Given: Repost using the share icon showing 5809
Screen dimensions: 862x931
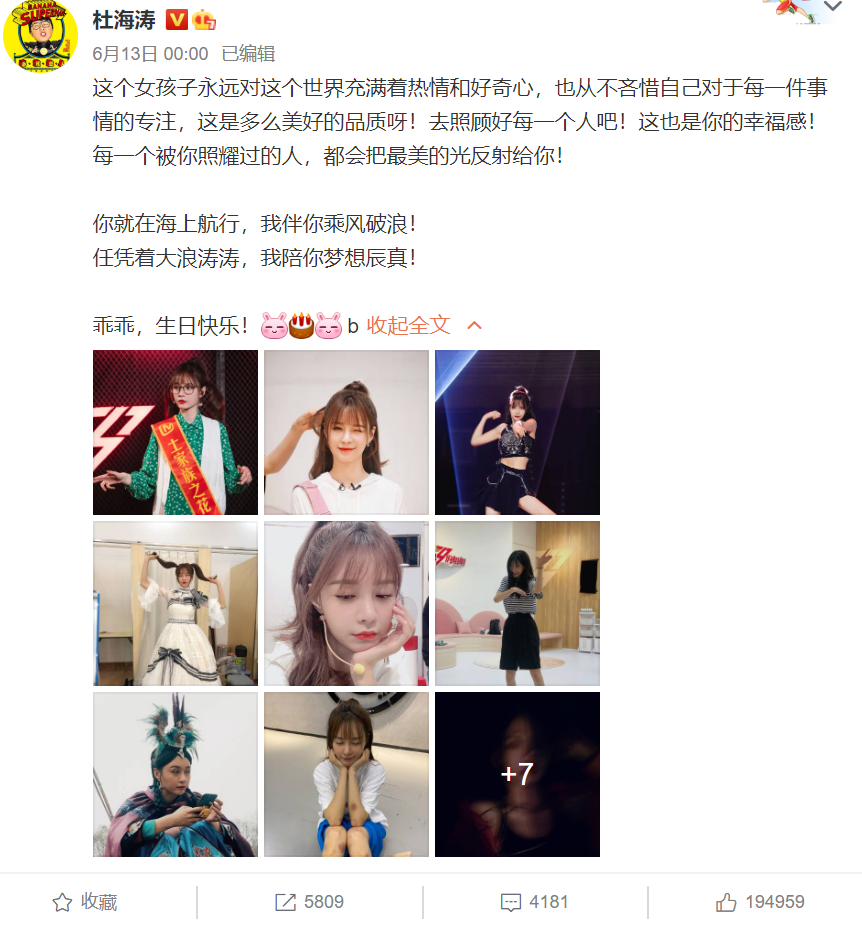Looking at the screenshot, I should (x=286, y=902).
